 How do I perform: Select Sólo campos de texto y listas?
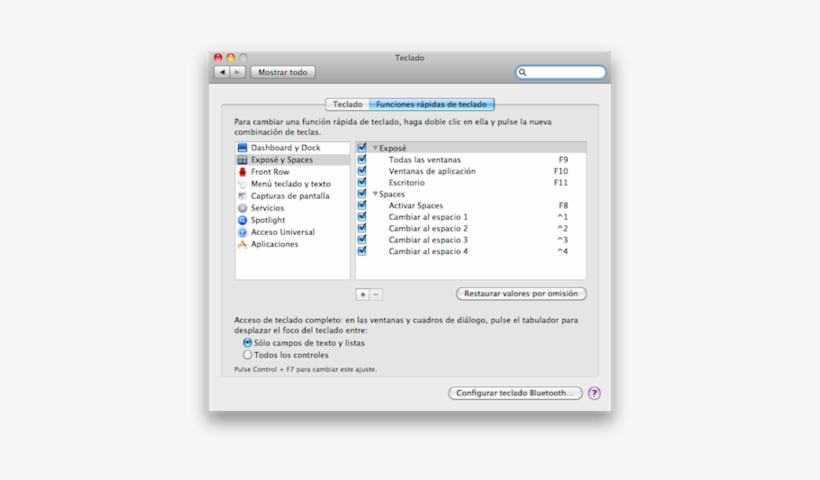point(247,343)
